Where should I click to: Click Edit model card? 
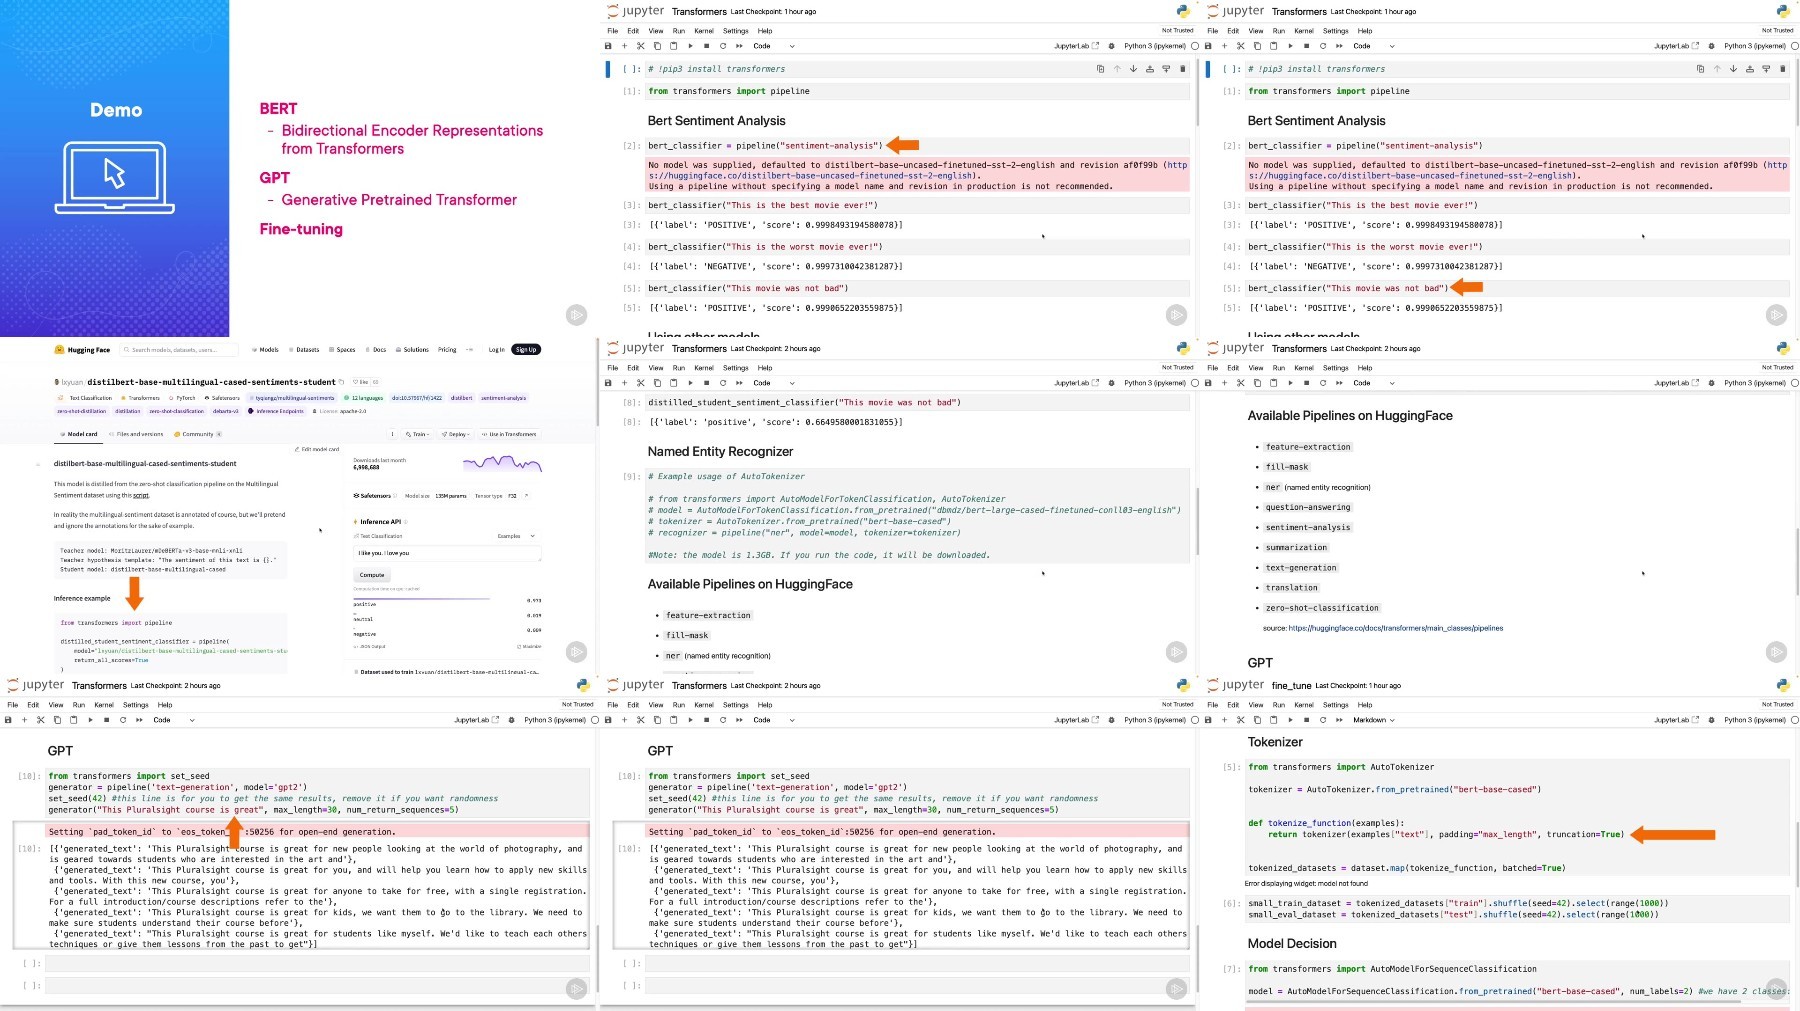pyautogui.click(x=317, y=449)
